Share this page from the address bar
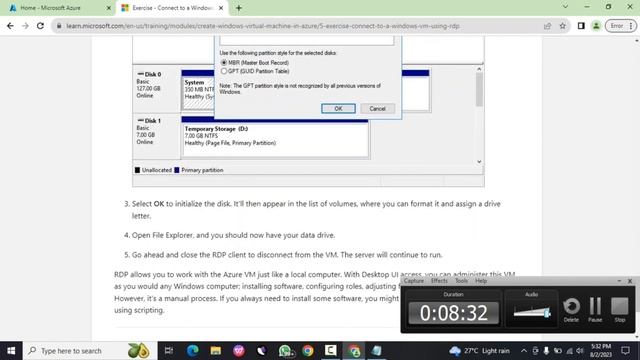Screen dimensions: 640x360 [x=547, y=26]
